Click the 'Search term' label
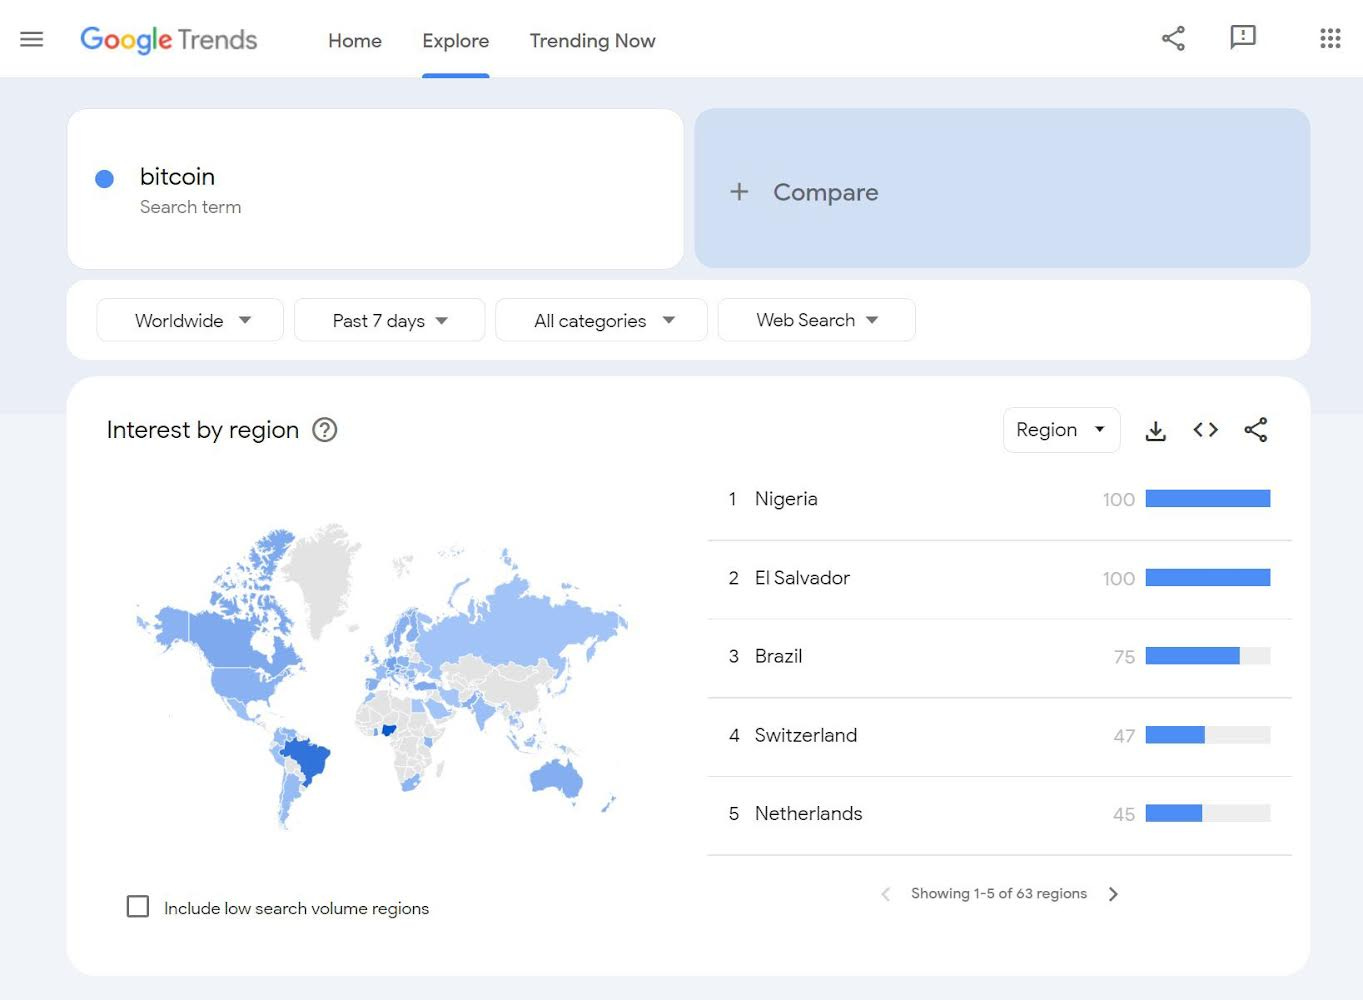The height and width of the screenshot is (1000, 1363). click(190, 207)
